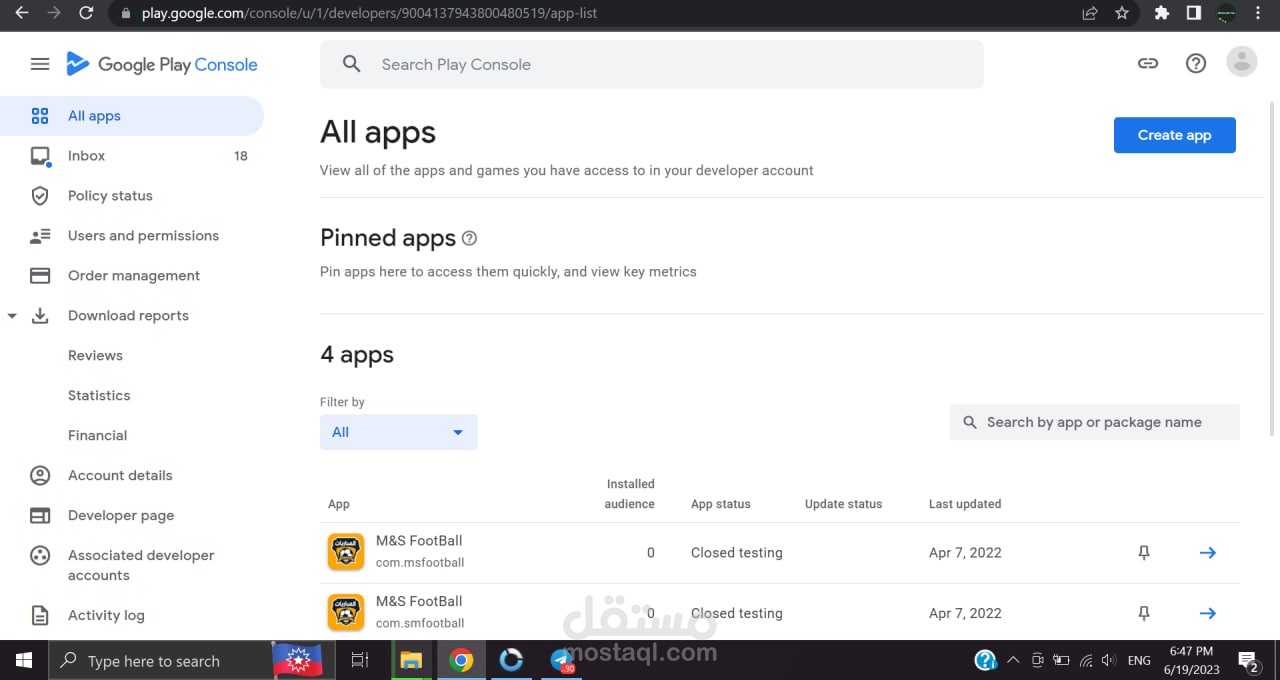The width and height of the screenshot is (1280, 680).
Task: Open Reviews under Download reports
Action: (x=95, y=356)
